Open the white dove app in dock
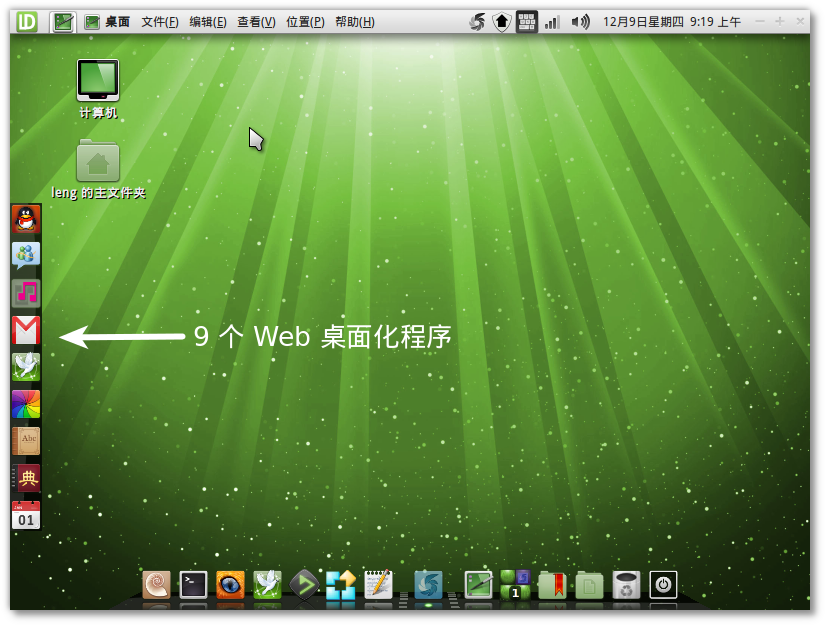This screenshot has height=626, width=826. [x=267, y=585]
